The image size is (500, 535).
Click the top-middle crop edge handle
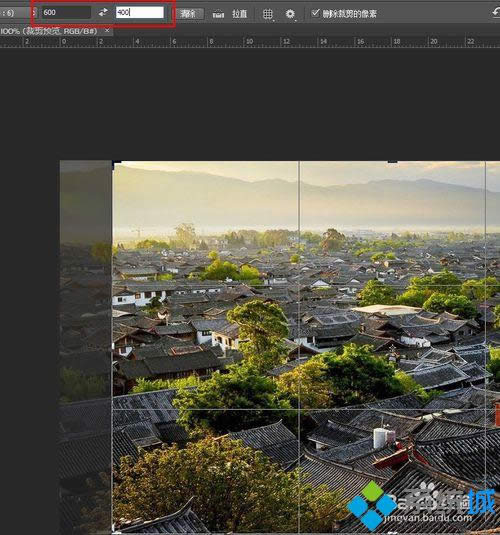pos(392,161)
